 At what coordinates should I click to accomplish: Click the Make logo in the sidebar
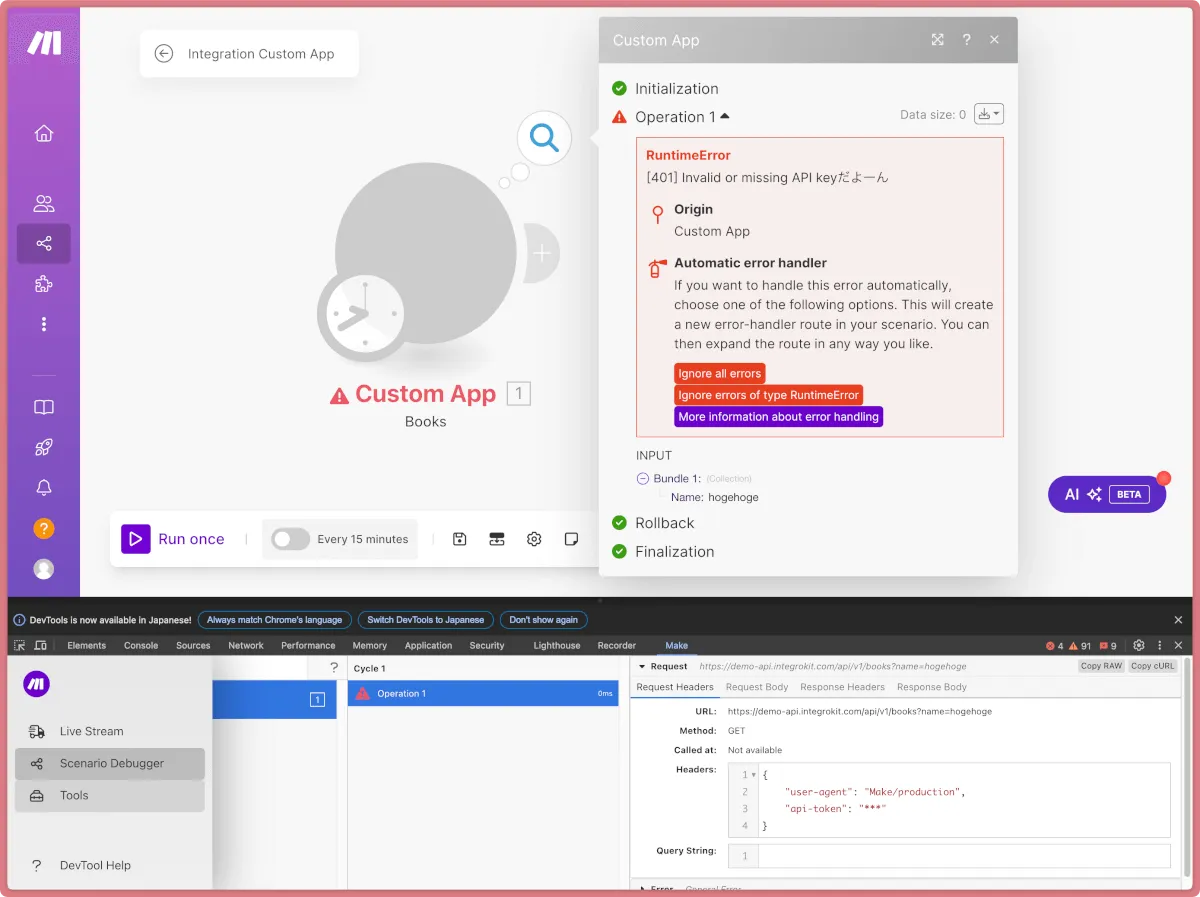coord(44,43)
